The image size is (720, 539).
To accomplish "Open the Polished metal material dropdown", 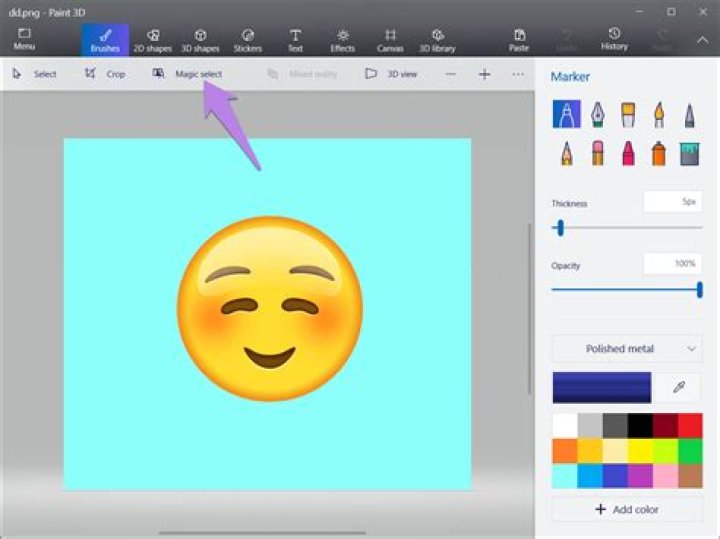I will coord(627,349).
